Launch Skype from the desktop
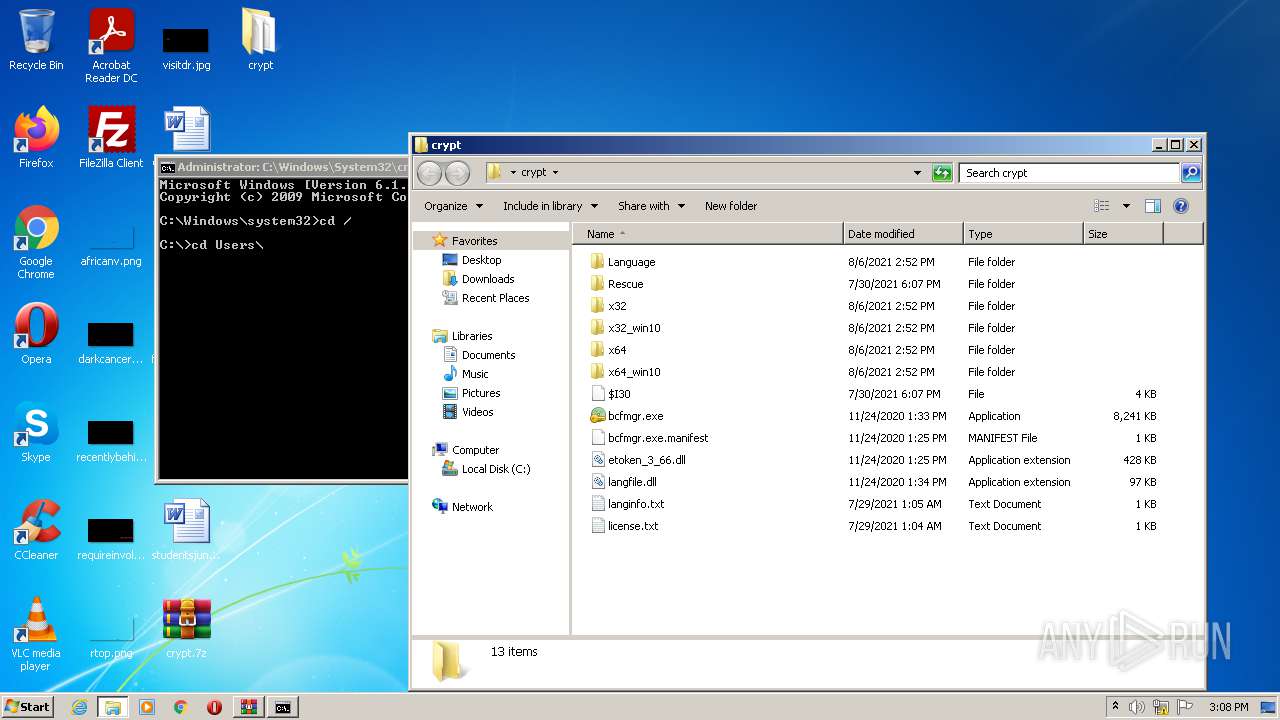This screenshot has height=720, width=1280. tap(36, 432)
